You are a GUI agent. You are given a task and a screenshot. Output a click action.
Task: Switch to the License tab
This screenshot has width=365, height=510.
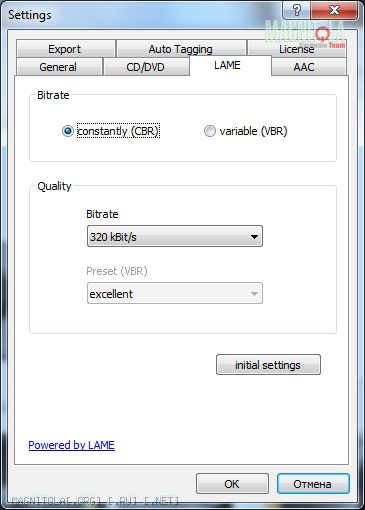click(x=297, y=49)
